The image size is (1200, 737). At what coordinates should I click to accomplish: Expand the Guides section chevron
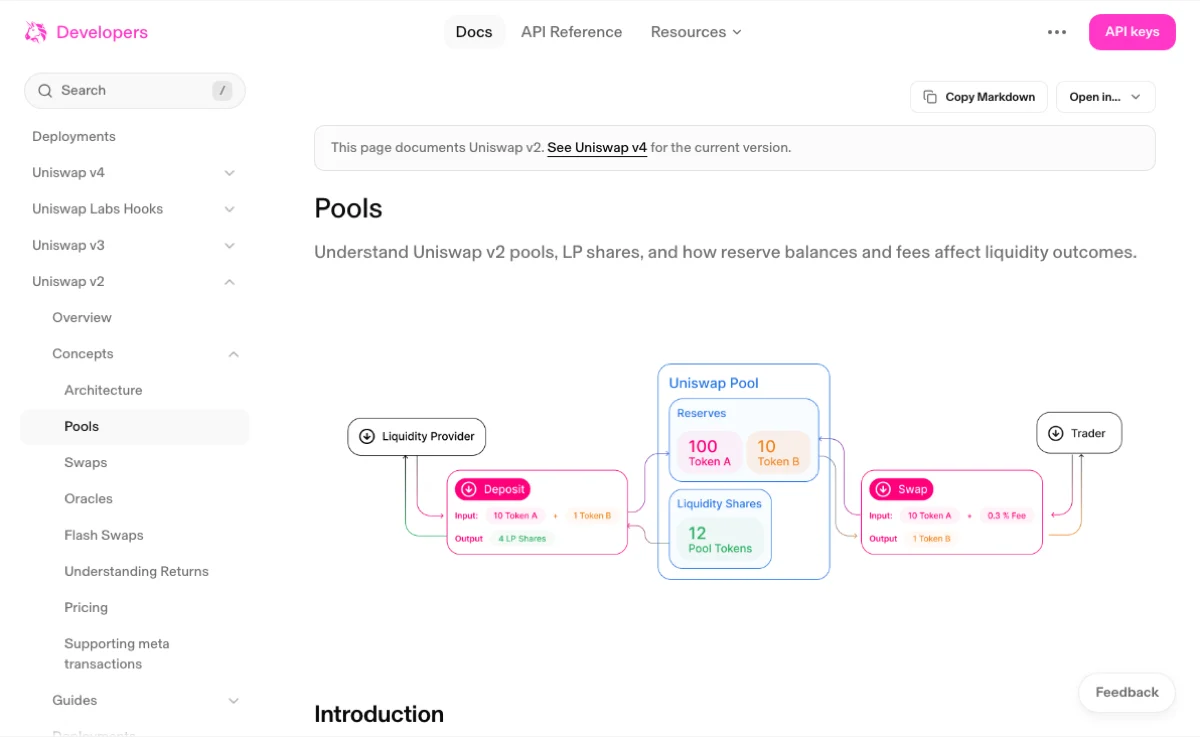tap(233, 700)
